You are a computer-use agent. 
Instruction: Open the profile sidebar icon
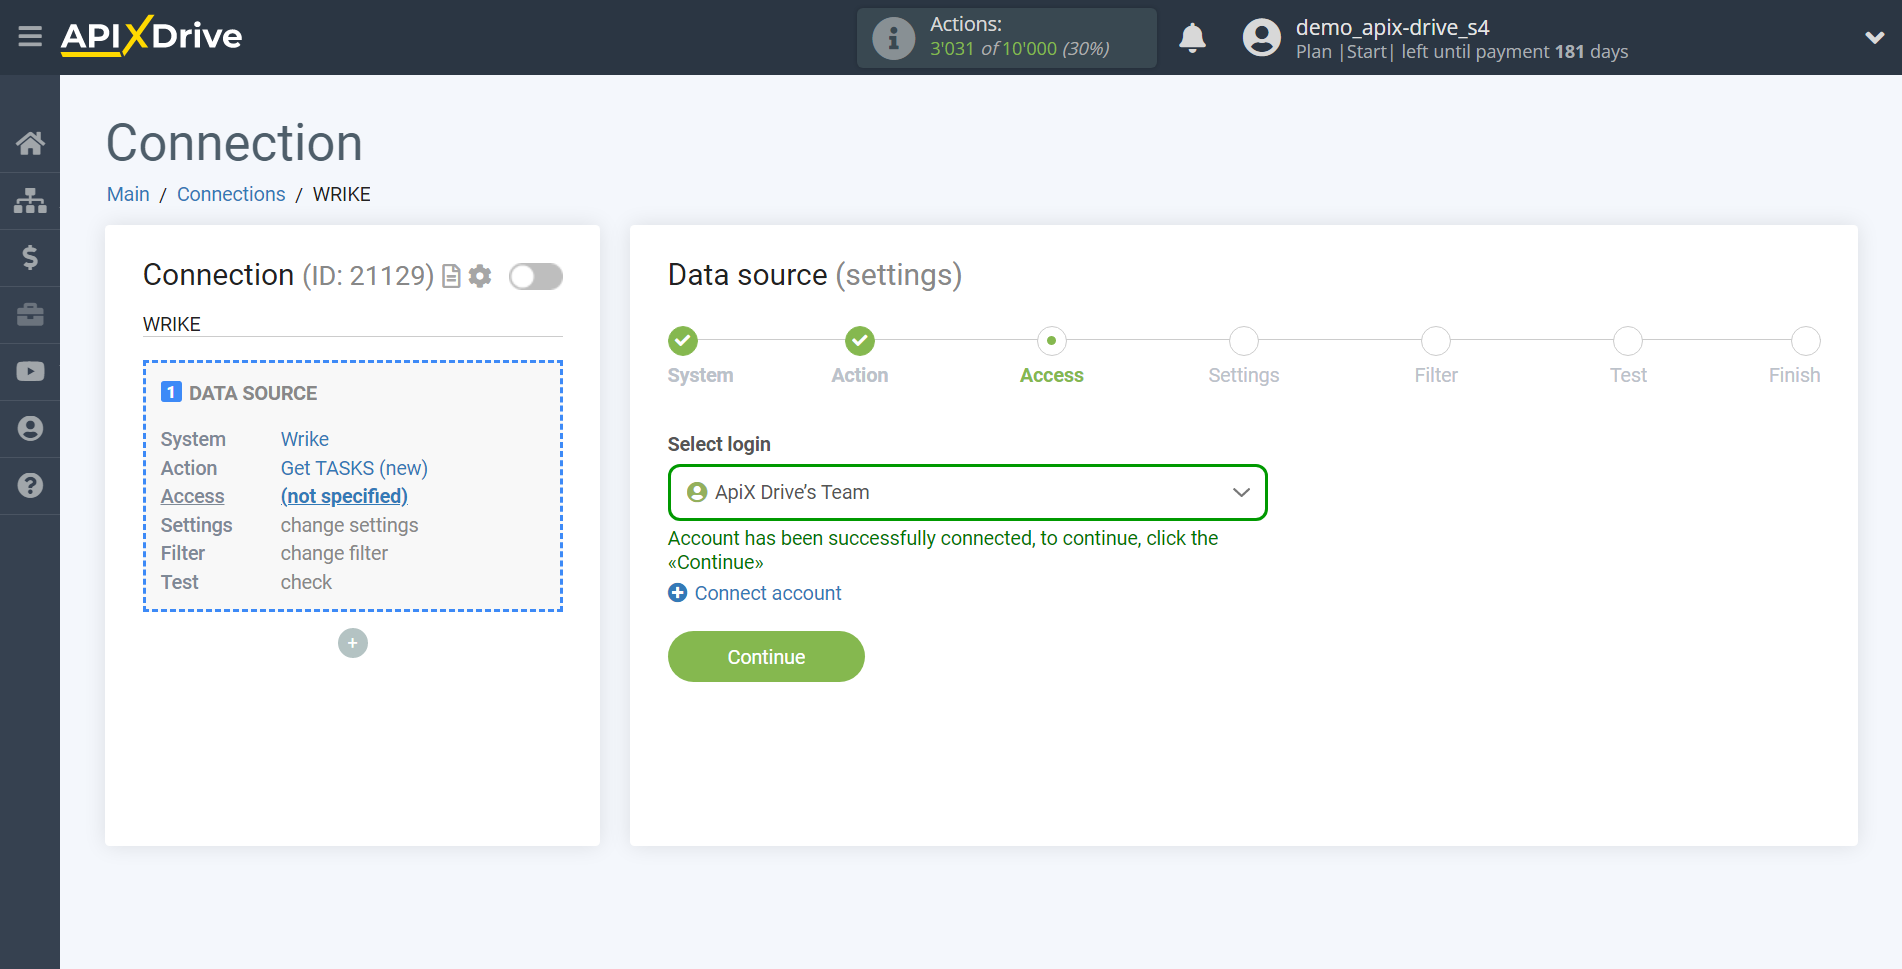[30, 429]
